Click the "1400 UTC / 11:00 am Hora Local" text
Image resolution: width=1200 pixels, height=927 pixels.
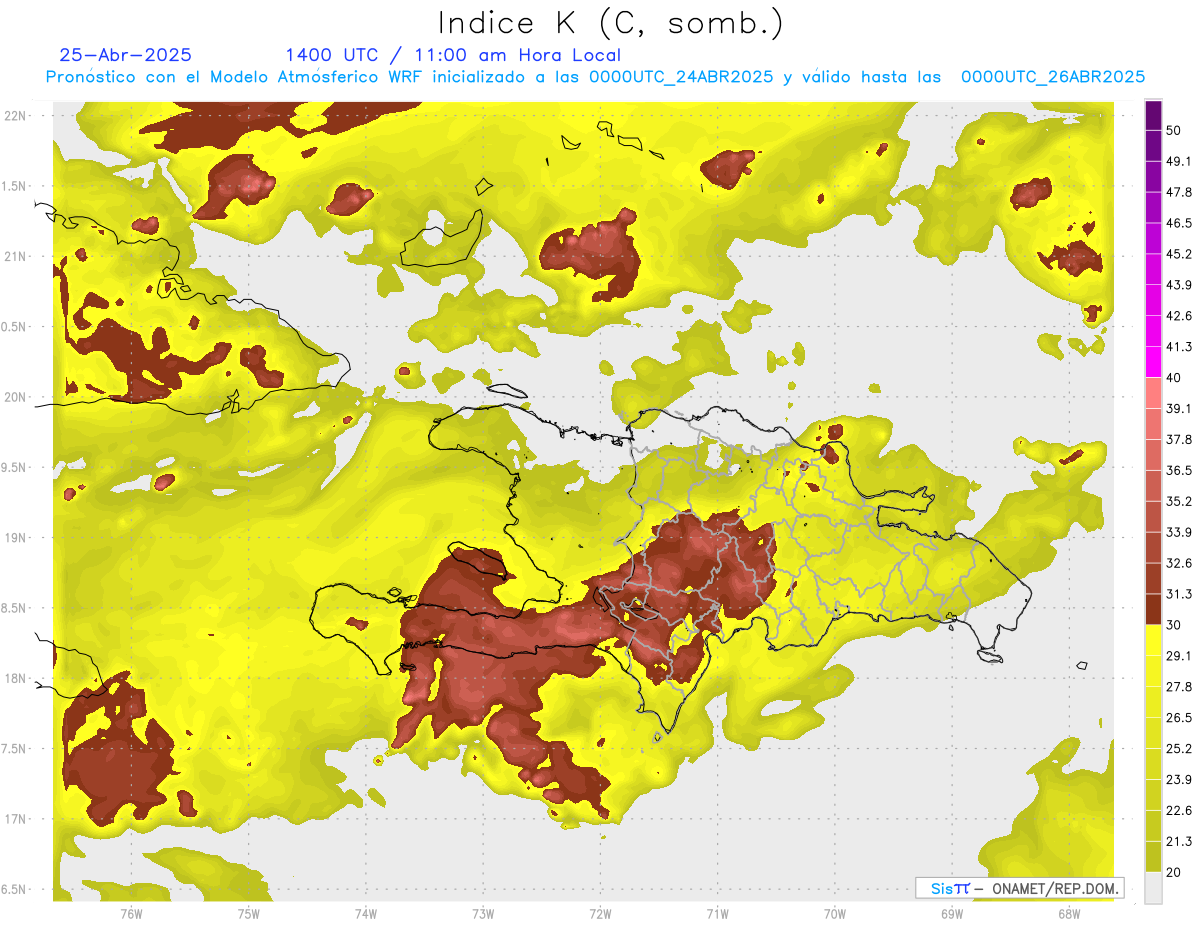453,55
